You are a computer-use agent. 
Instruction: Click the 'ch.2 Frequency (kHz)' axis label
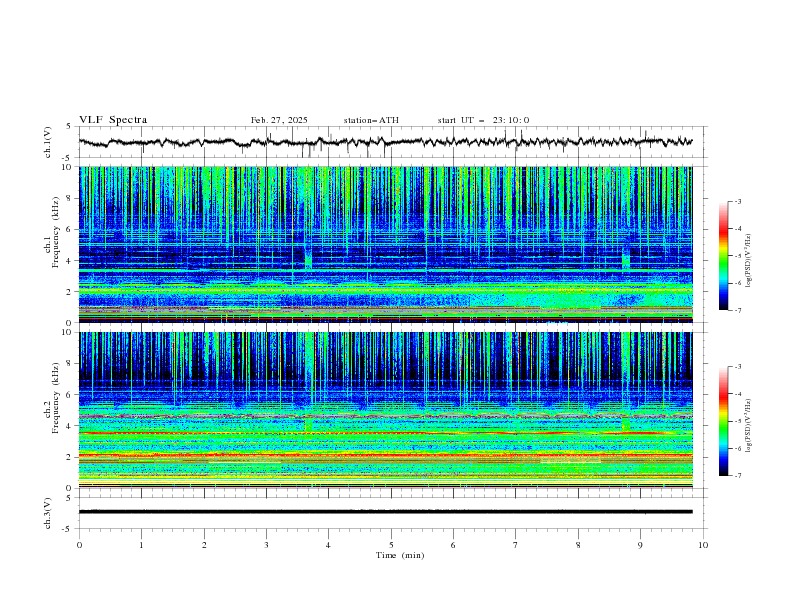click(51, 410)
